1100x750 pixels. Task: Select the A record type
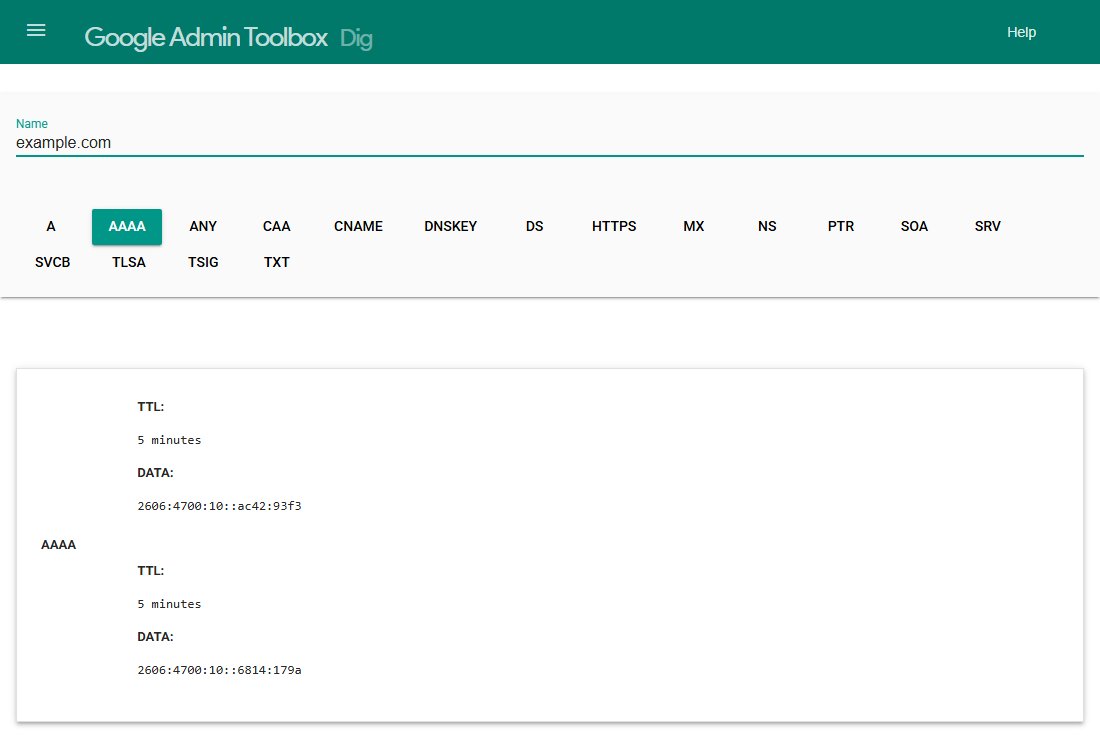[x=51, y=227]
